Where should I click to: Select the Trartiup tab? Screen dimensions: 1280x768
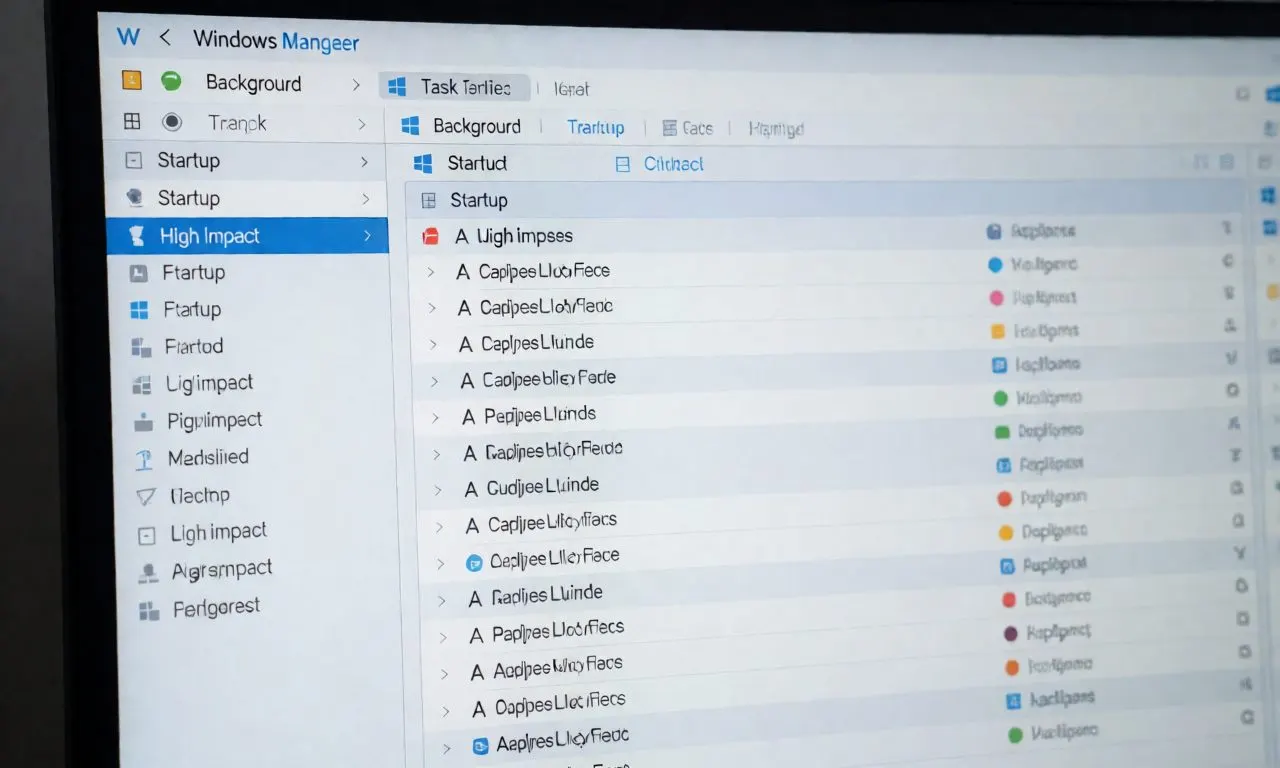pyautogui.click(x=596, y=127)
